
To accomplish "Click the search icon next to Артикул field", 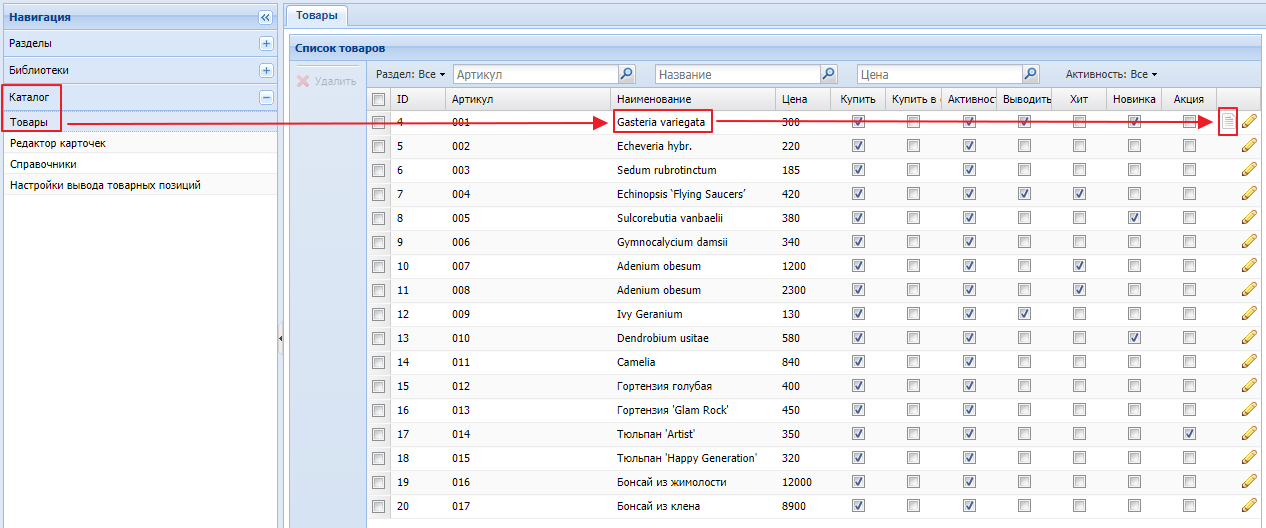I will (626, 74).
